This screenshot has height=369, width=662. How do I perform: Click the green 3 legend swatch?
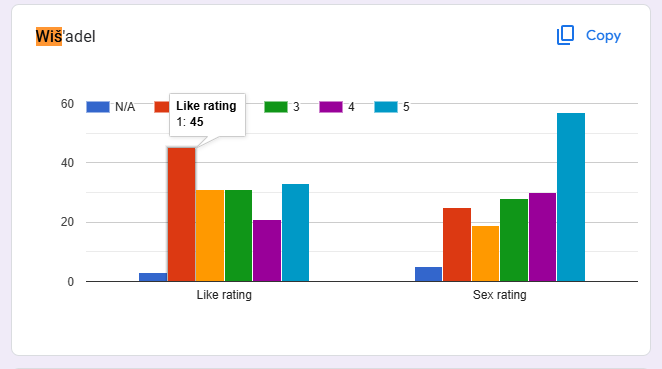point(276,107)
